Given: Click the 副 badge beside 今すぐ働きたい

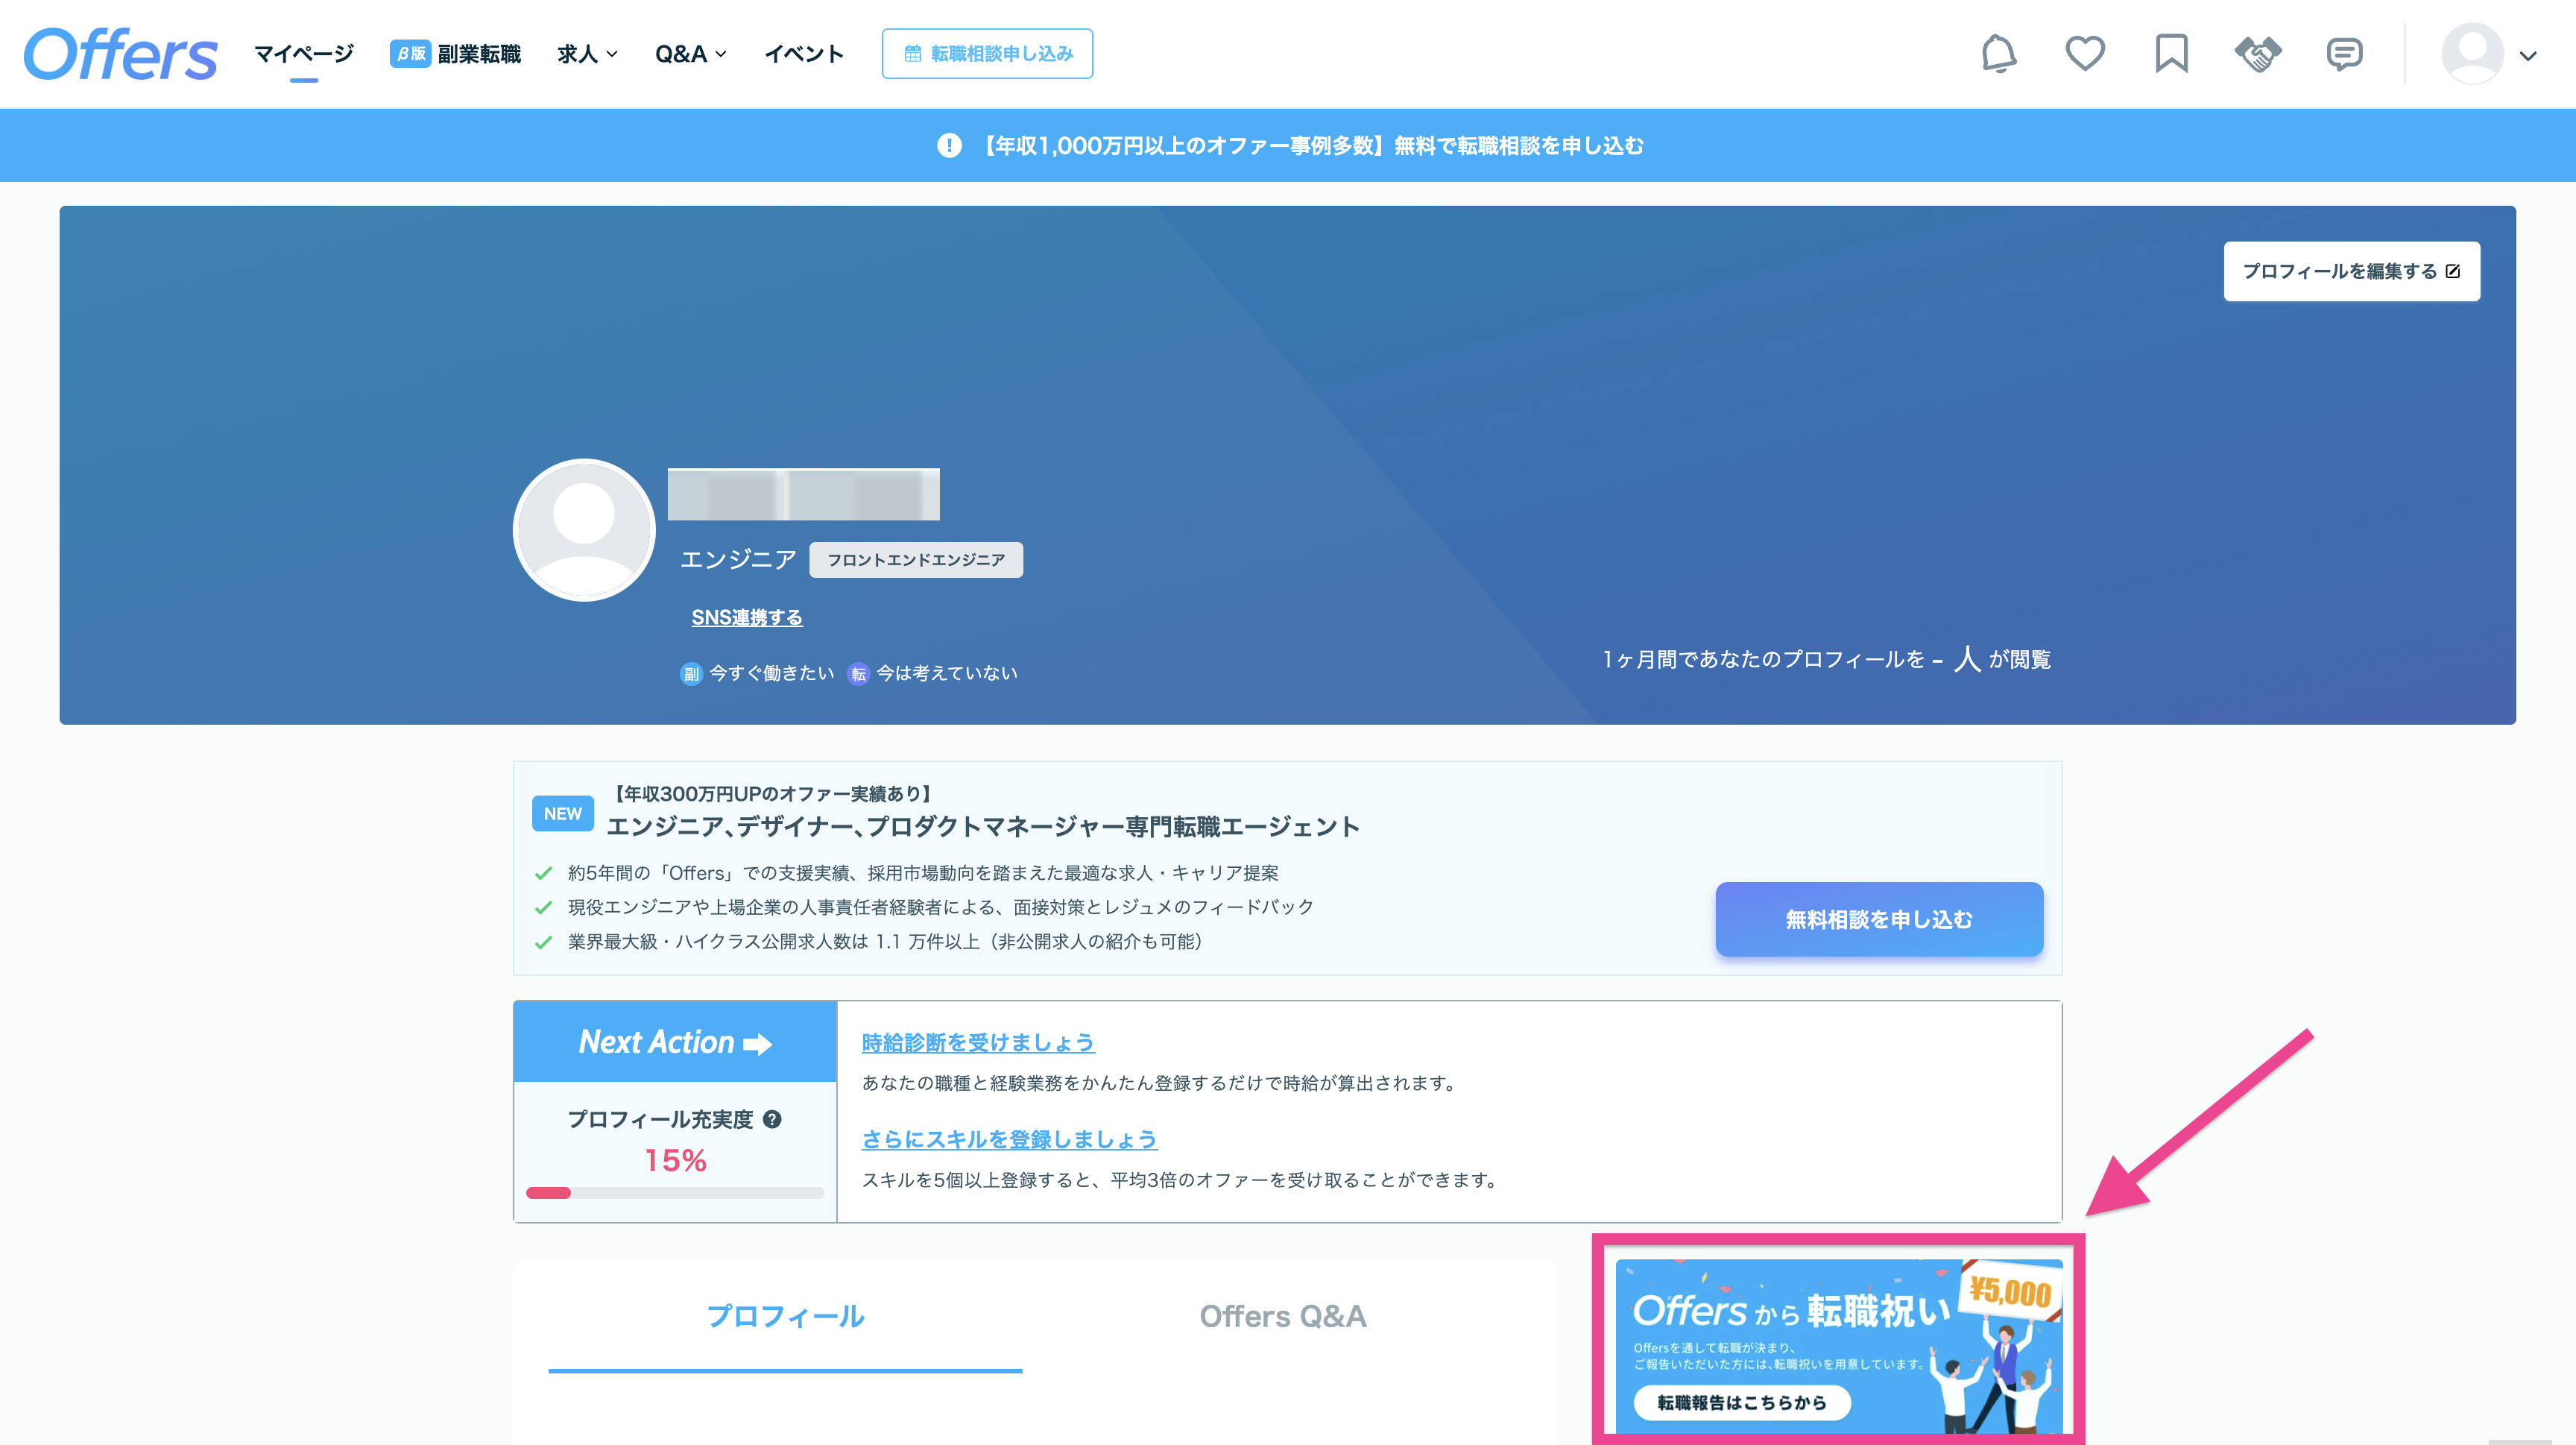Looking at the screenshot, I should (x=691, y=674).
